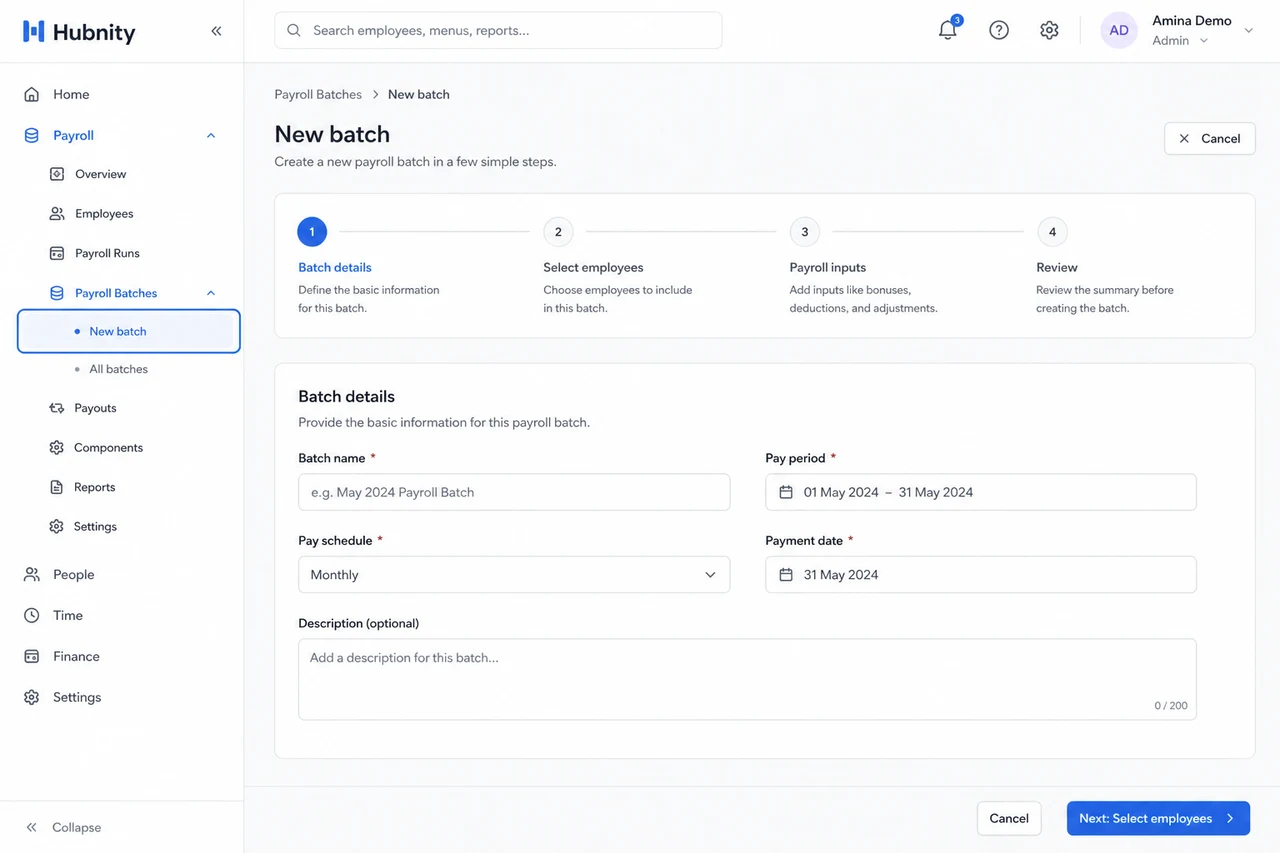Click the X icon in top Cancel button
The image size is (1280, 853).
coord(1184,139)
